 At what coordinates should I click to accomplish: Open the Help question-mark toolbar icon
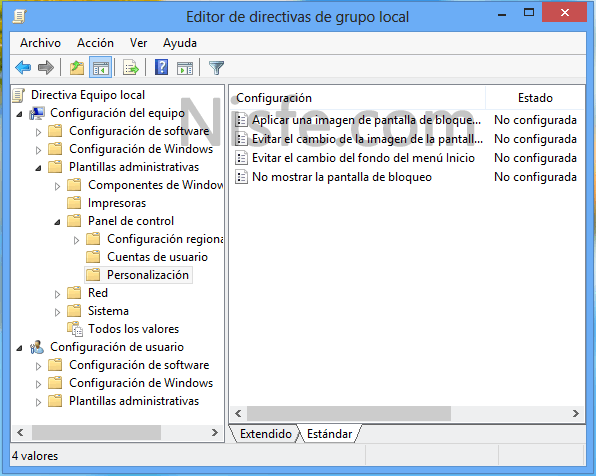point(162,68)
